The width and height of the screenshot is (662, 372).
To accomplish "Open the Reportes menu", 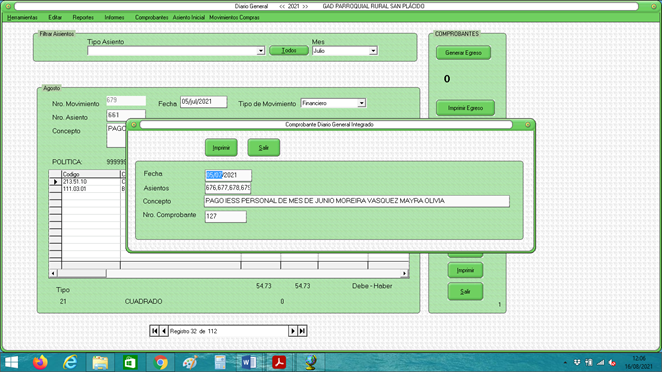I will (83, 17).
